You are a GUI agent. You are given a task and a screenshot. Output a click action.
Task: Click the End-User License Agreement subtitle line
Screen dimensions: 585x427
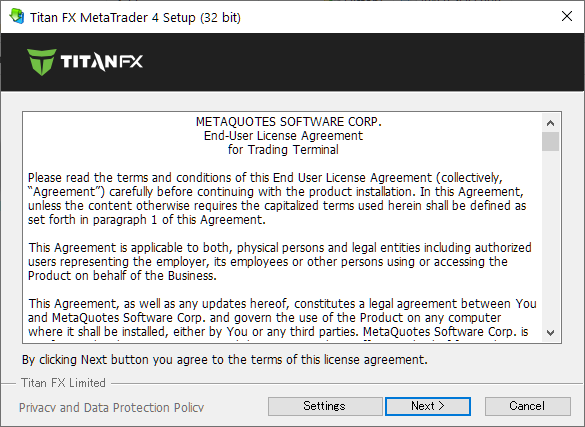click(283, 136)
